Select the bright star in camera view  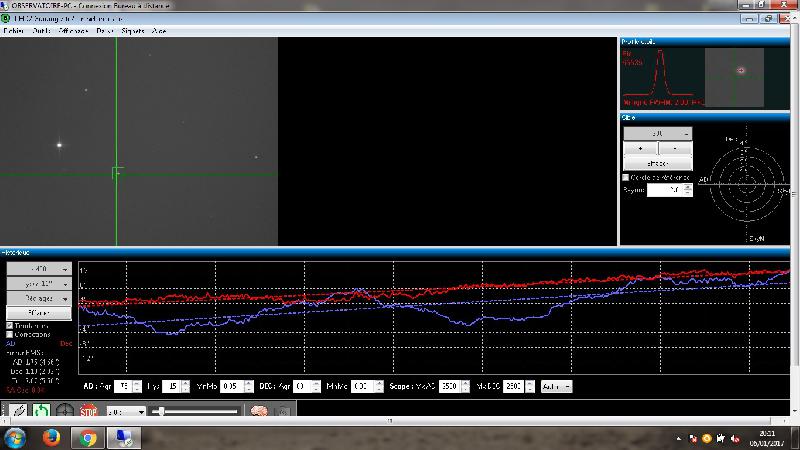coord(59,145)
